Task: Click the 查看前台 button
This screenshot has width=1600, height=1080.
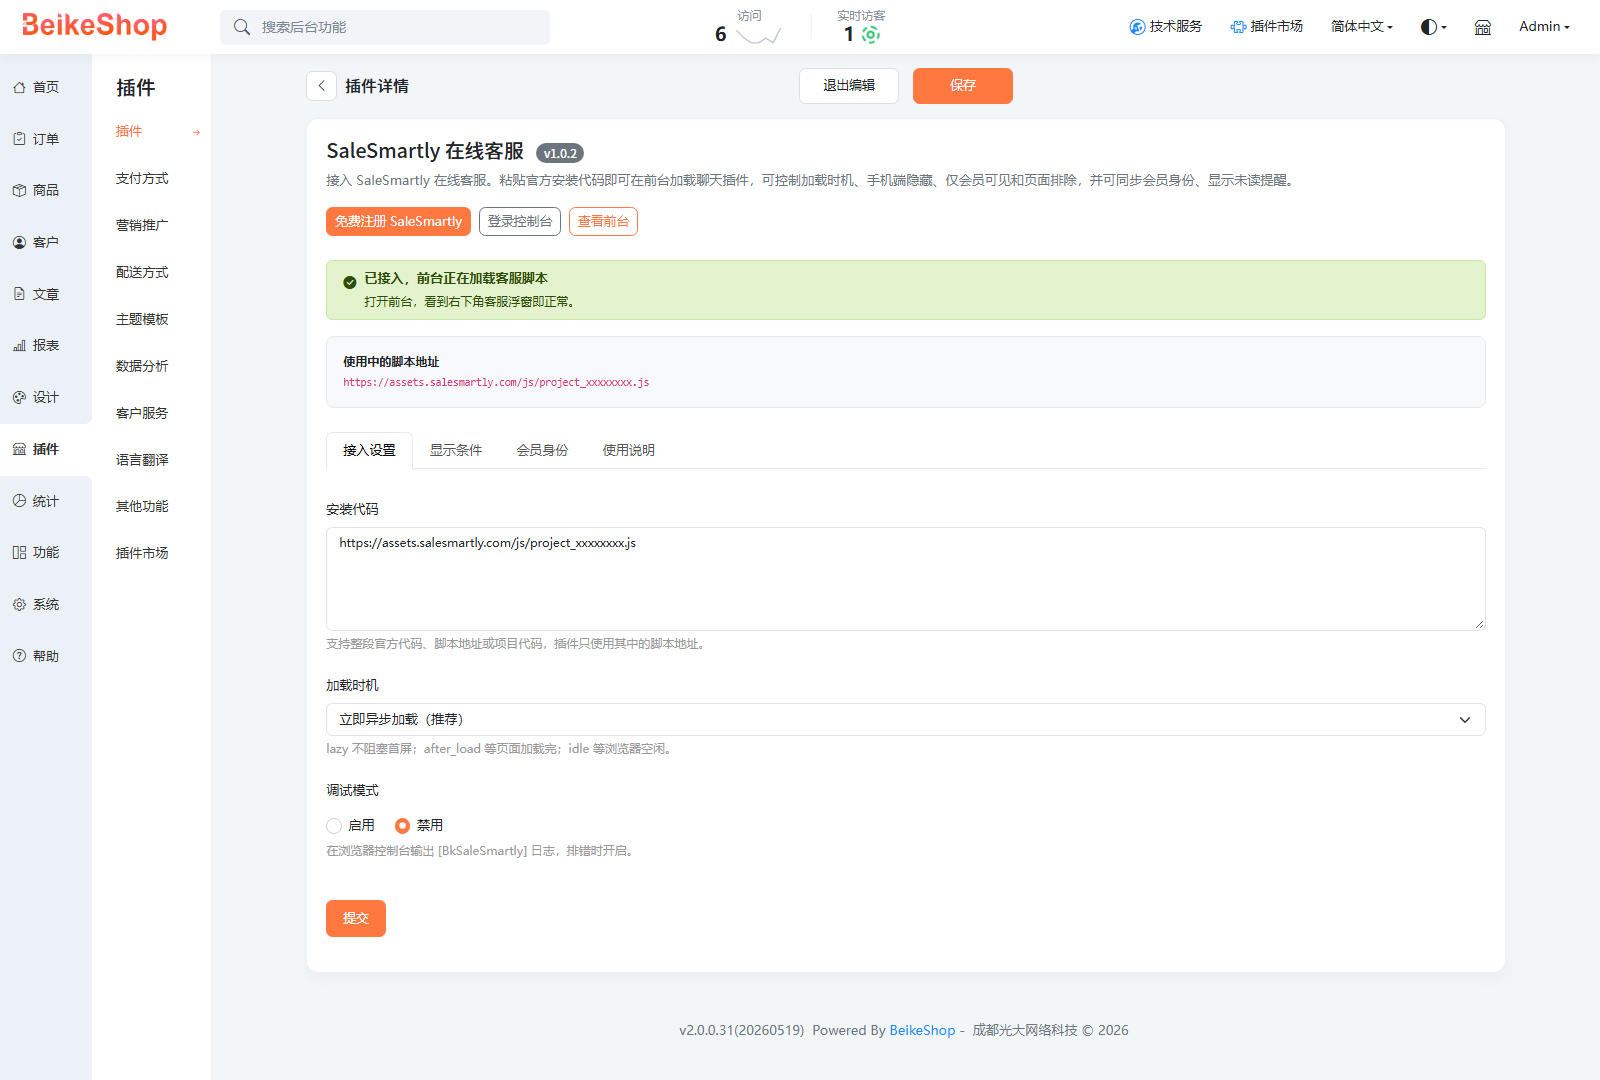Action: (603, 222)
